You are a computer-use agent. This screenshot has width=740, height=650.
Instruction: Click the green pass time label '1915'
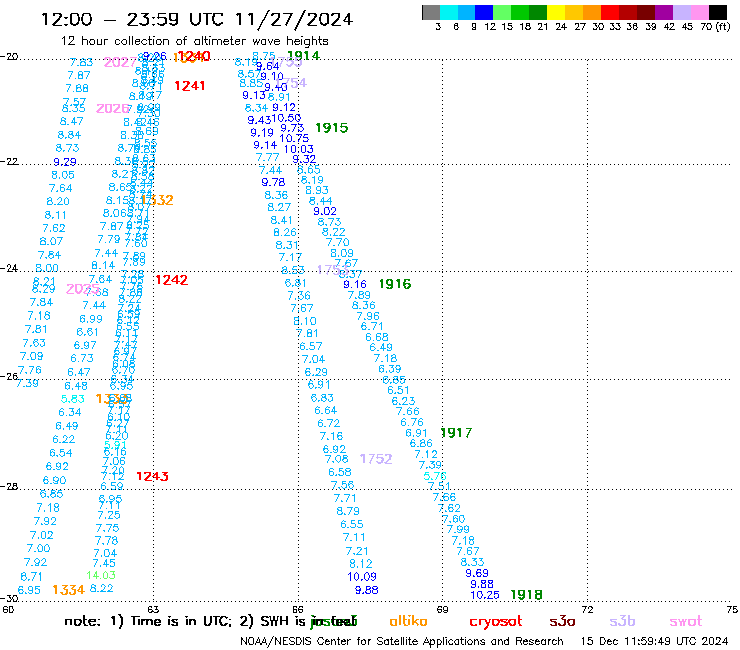pyautogui.click(x=332, y=128)
